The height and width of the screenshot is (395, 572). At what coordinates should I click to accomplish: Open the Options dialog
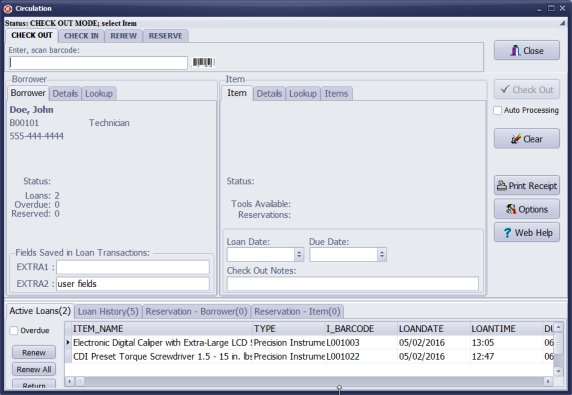click(527, 209)
